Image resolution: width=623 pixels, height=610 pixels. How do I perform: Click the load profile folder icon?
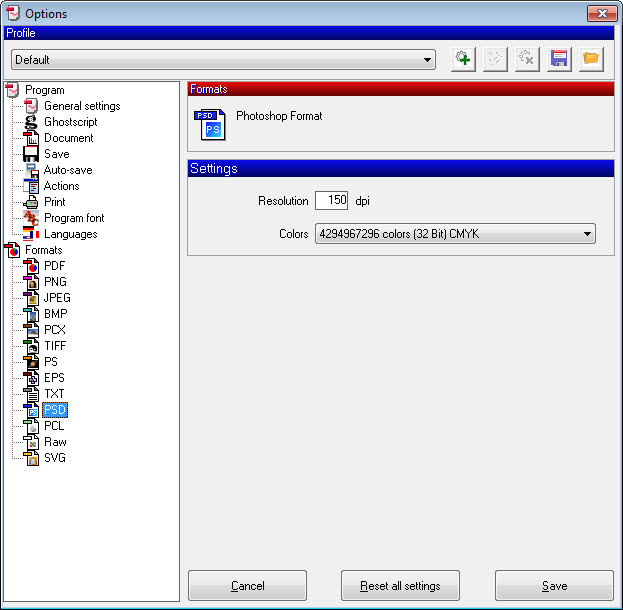coord(591,60)
